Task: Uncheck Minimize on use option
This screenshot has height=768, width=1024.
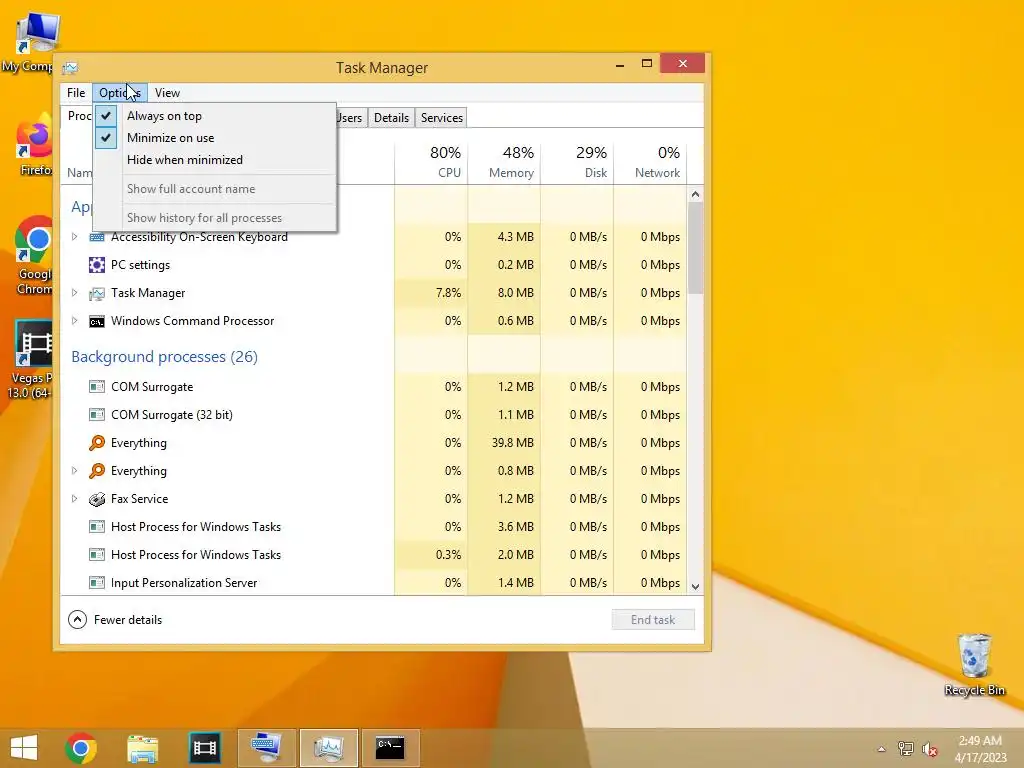Action: (x=216, y=138)
